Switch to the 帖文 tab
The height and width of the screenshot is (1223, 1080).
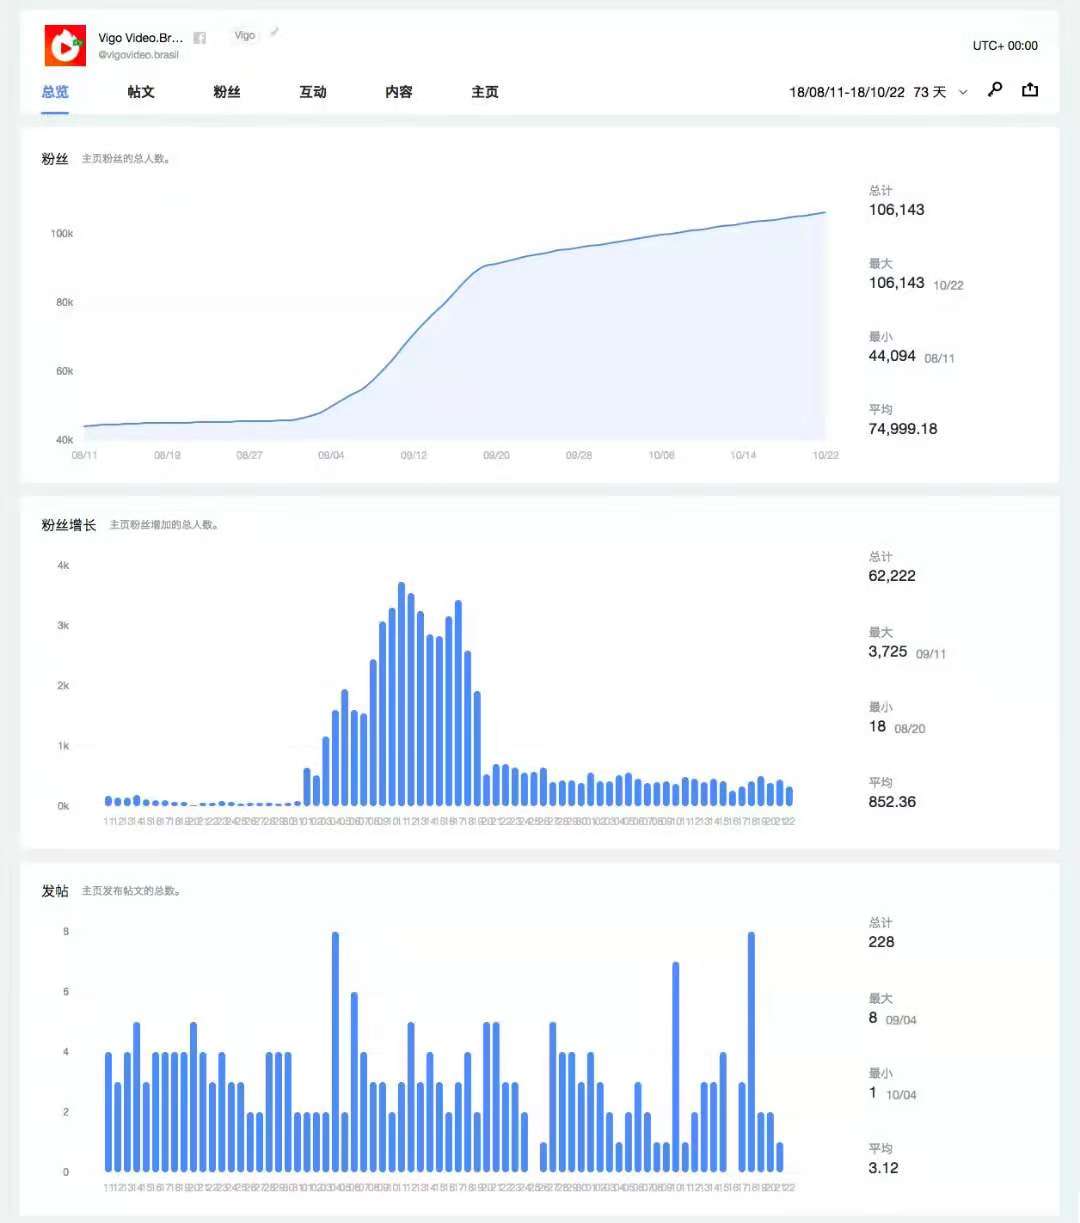tap(141, 92)
